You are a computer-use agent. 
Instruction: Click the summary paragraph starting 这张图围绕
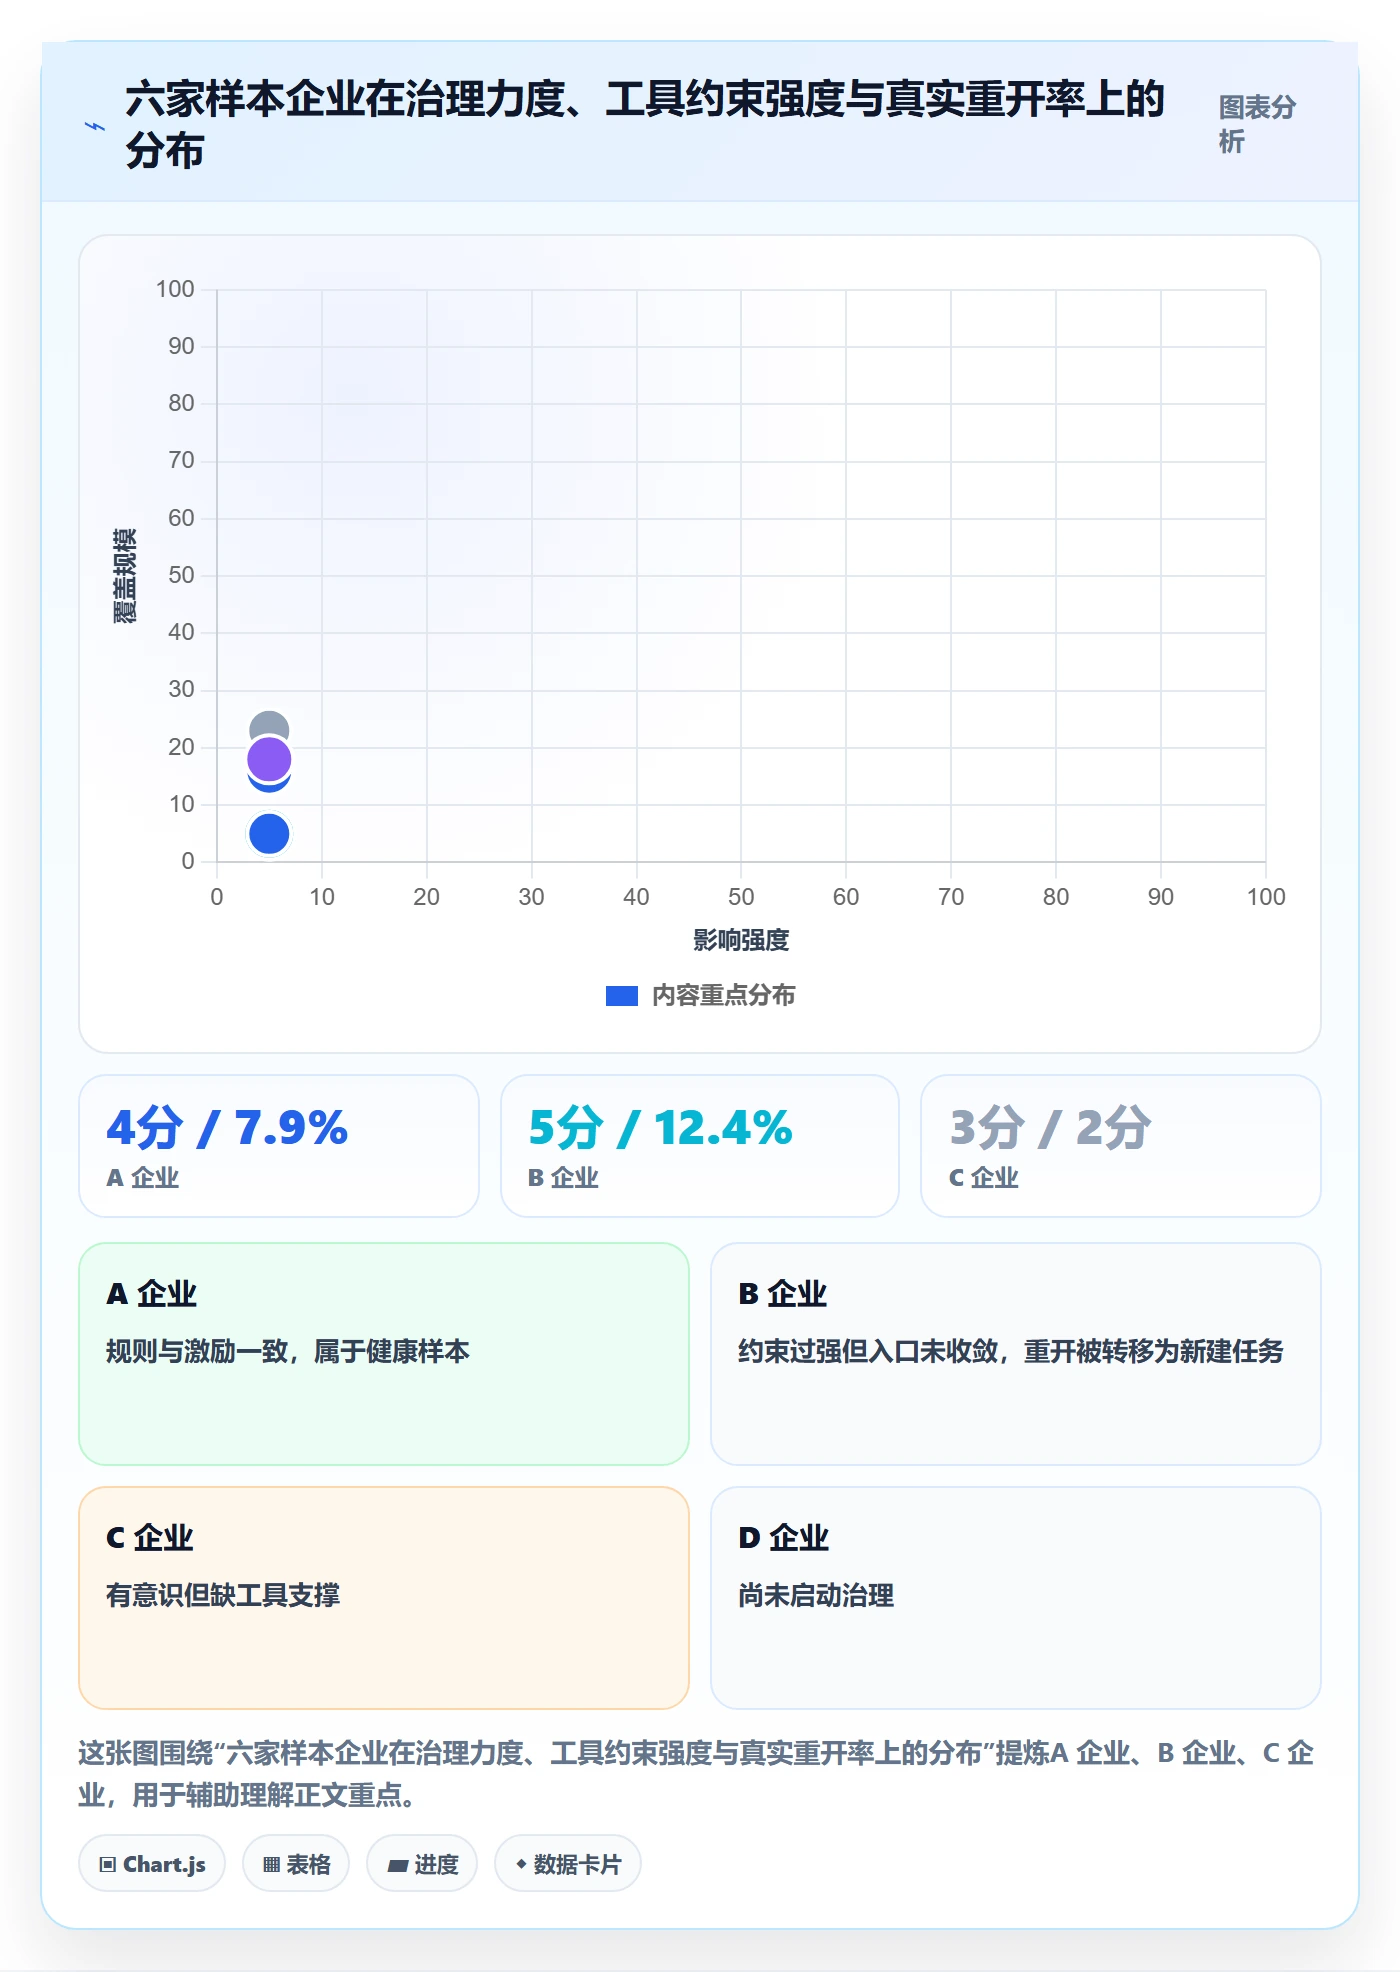coord(696,1774)
